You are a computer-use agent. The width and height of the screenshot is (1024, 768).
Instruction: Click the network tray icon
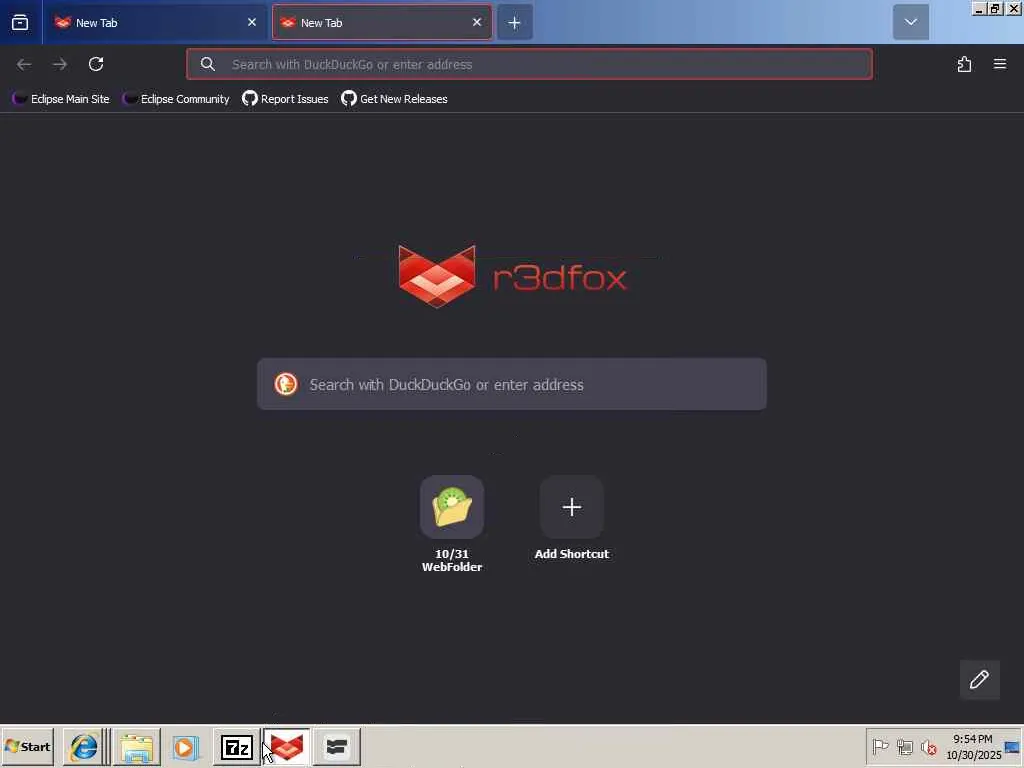(904, 746)
